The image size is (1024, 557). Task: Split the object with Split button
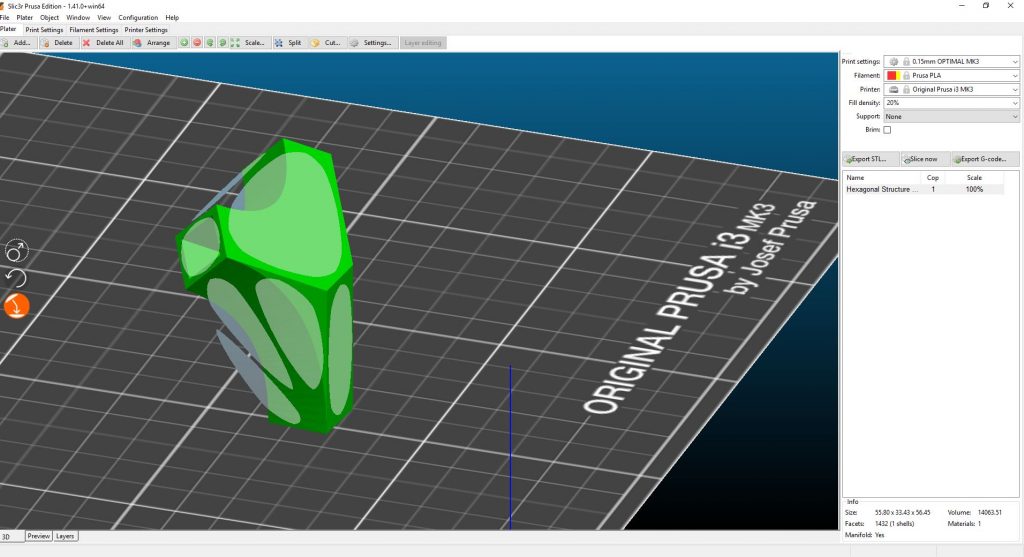[x=289, y=42]
